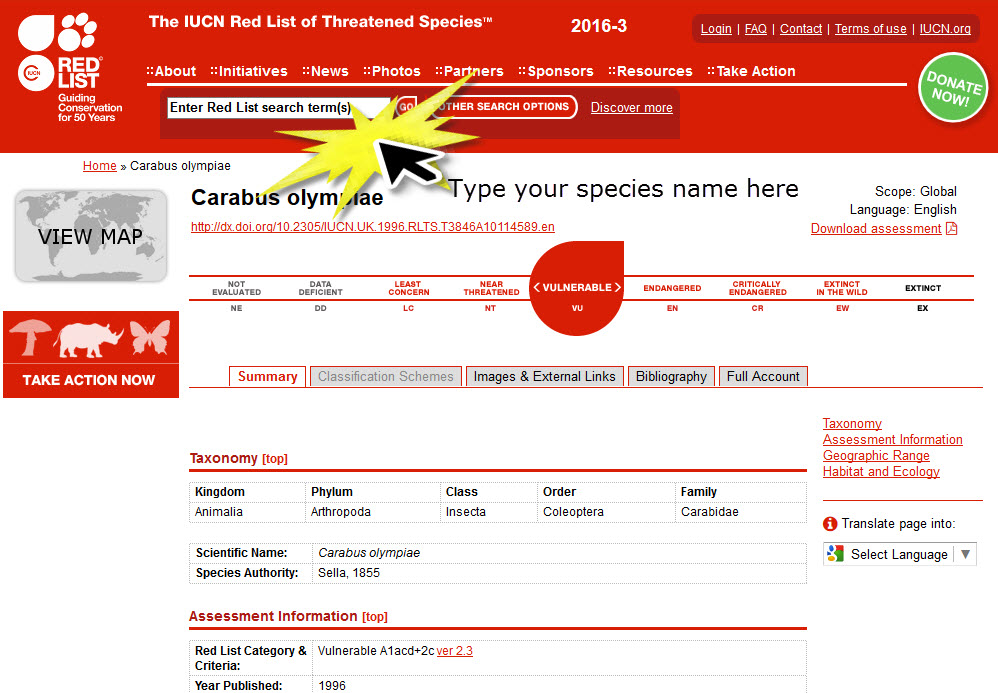Click the PDF icon beside Download assessment
The height and width of the screenshot is (693, 998).
click(952, 228)
